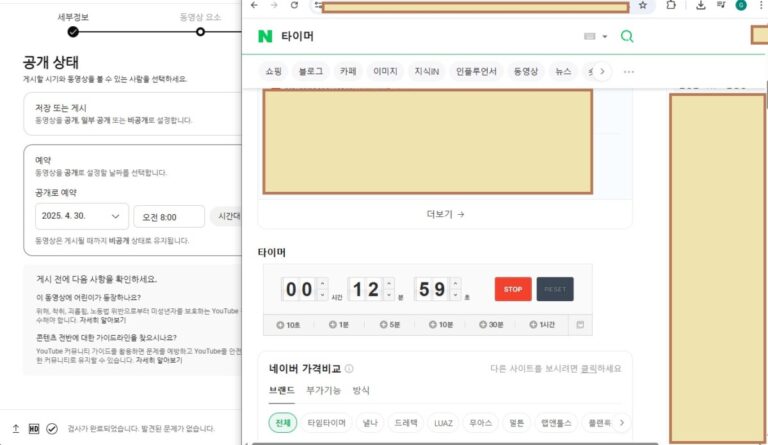Open the 뉴스 search tab
Viewport: 768px width, 445px height.
pos(563,71)
